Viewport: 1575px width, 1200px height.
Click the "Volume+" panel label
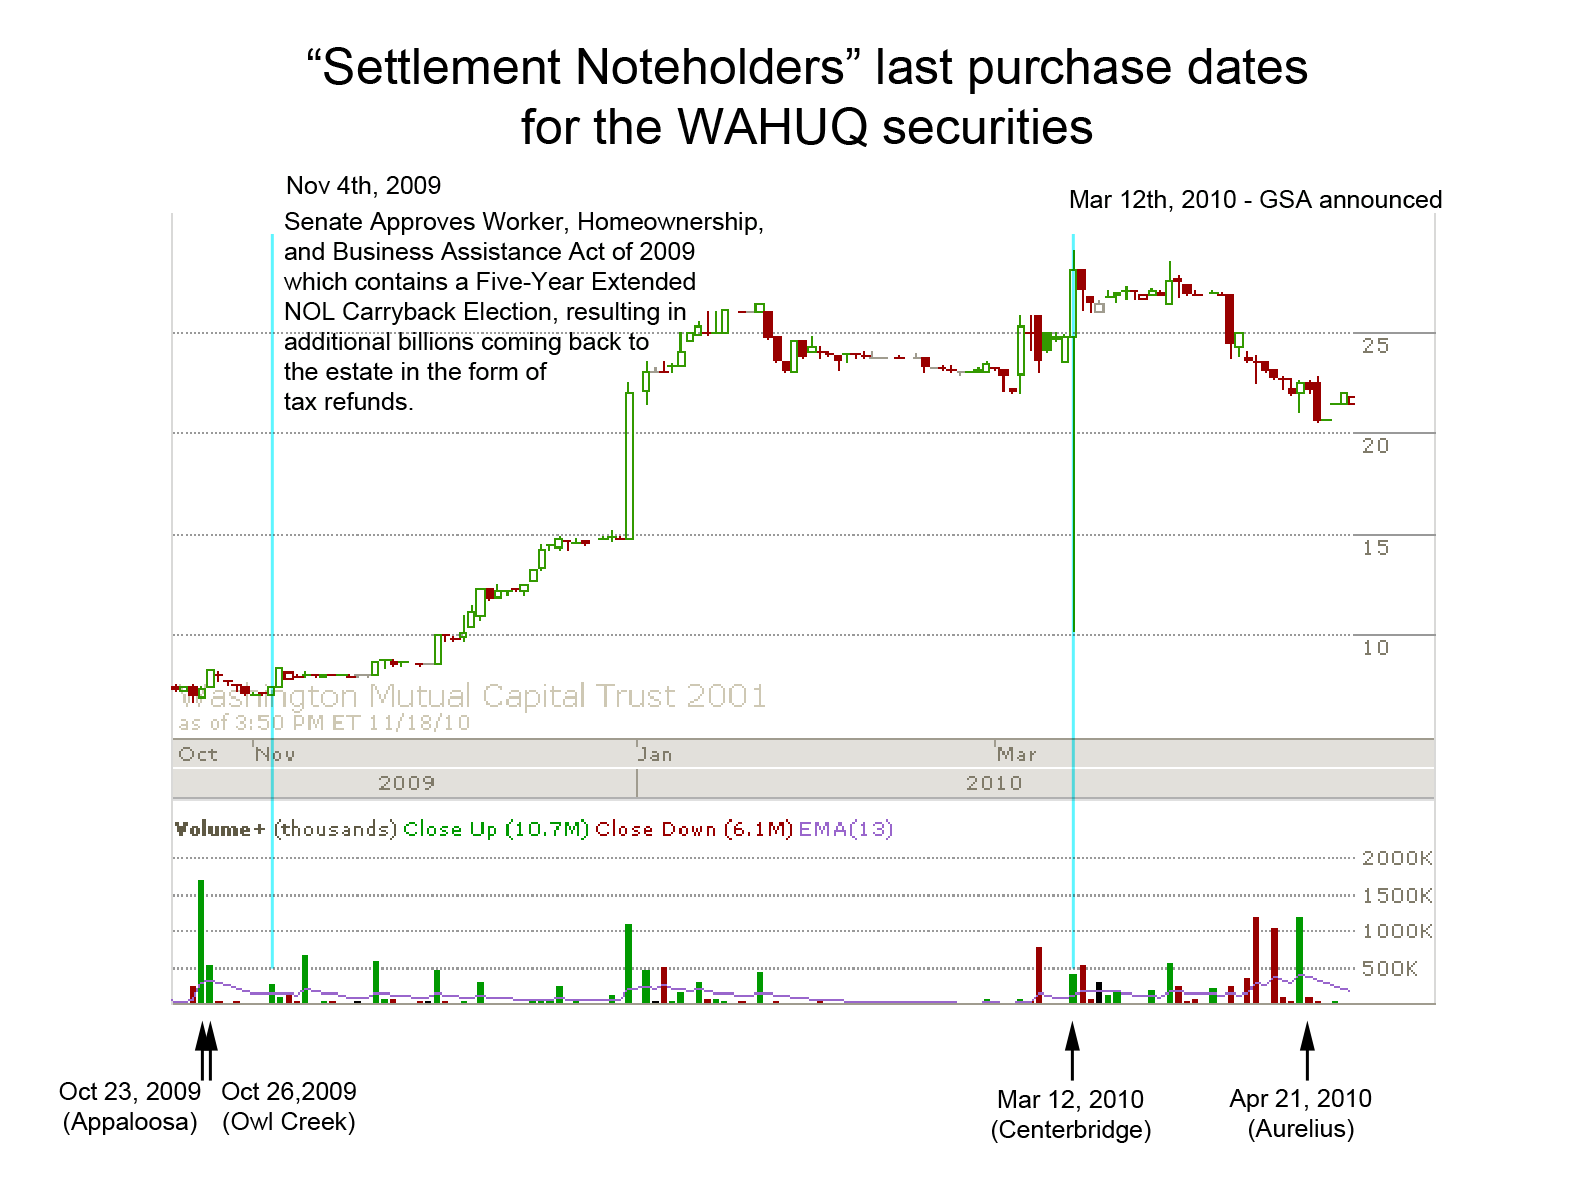pos(219,829)
